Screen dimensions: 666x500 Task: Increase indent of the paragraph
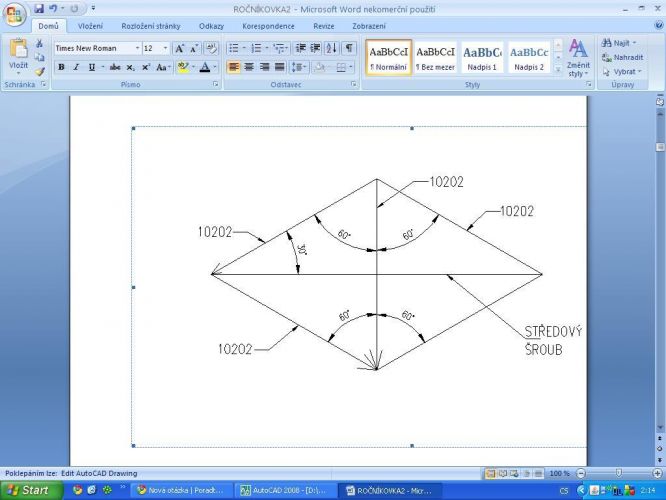coord(315,48)
